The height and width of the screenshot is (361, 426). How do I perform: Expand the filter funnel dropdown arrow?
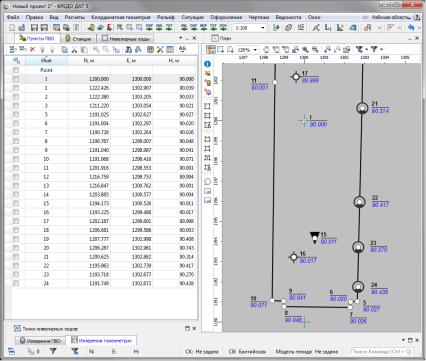[x=382, y=50]
